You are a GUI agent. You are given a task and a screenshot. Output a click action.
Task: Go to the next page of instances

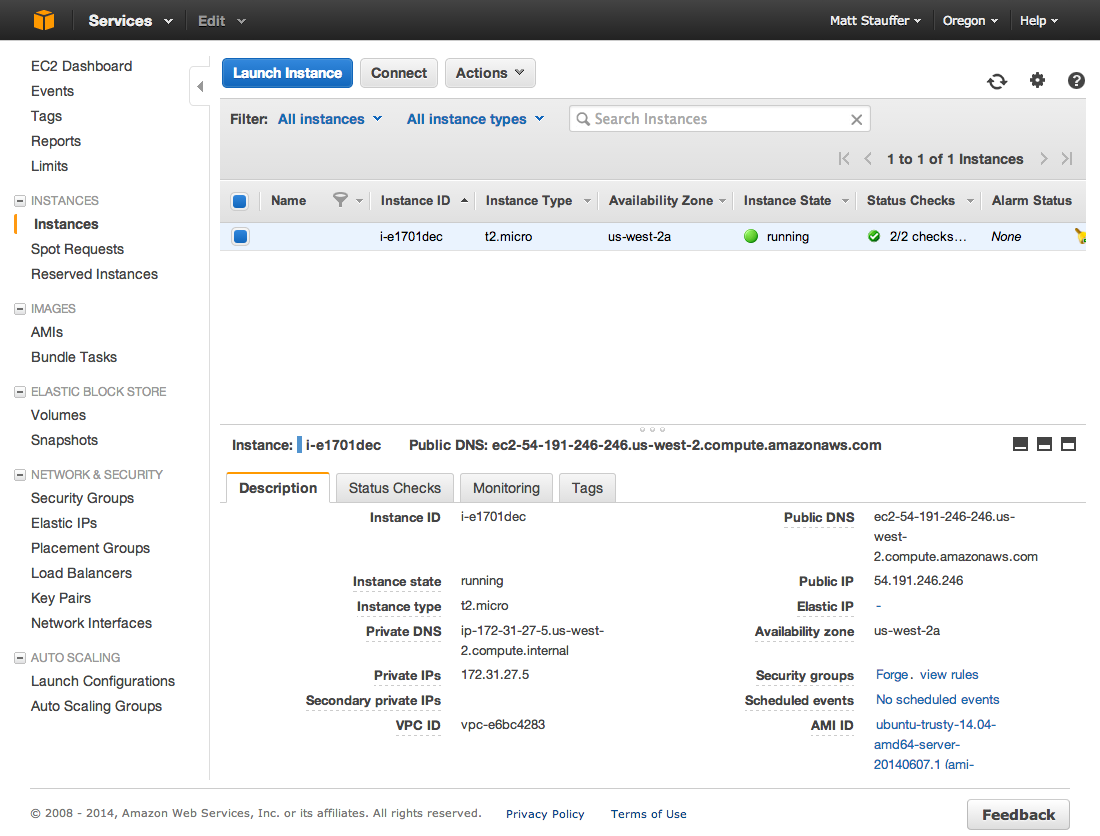[x=1044, y=159]
